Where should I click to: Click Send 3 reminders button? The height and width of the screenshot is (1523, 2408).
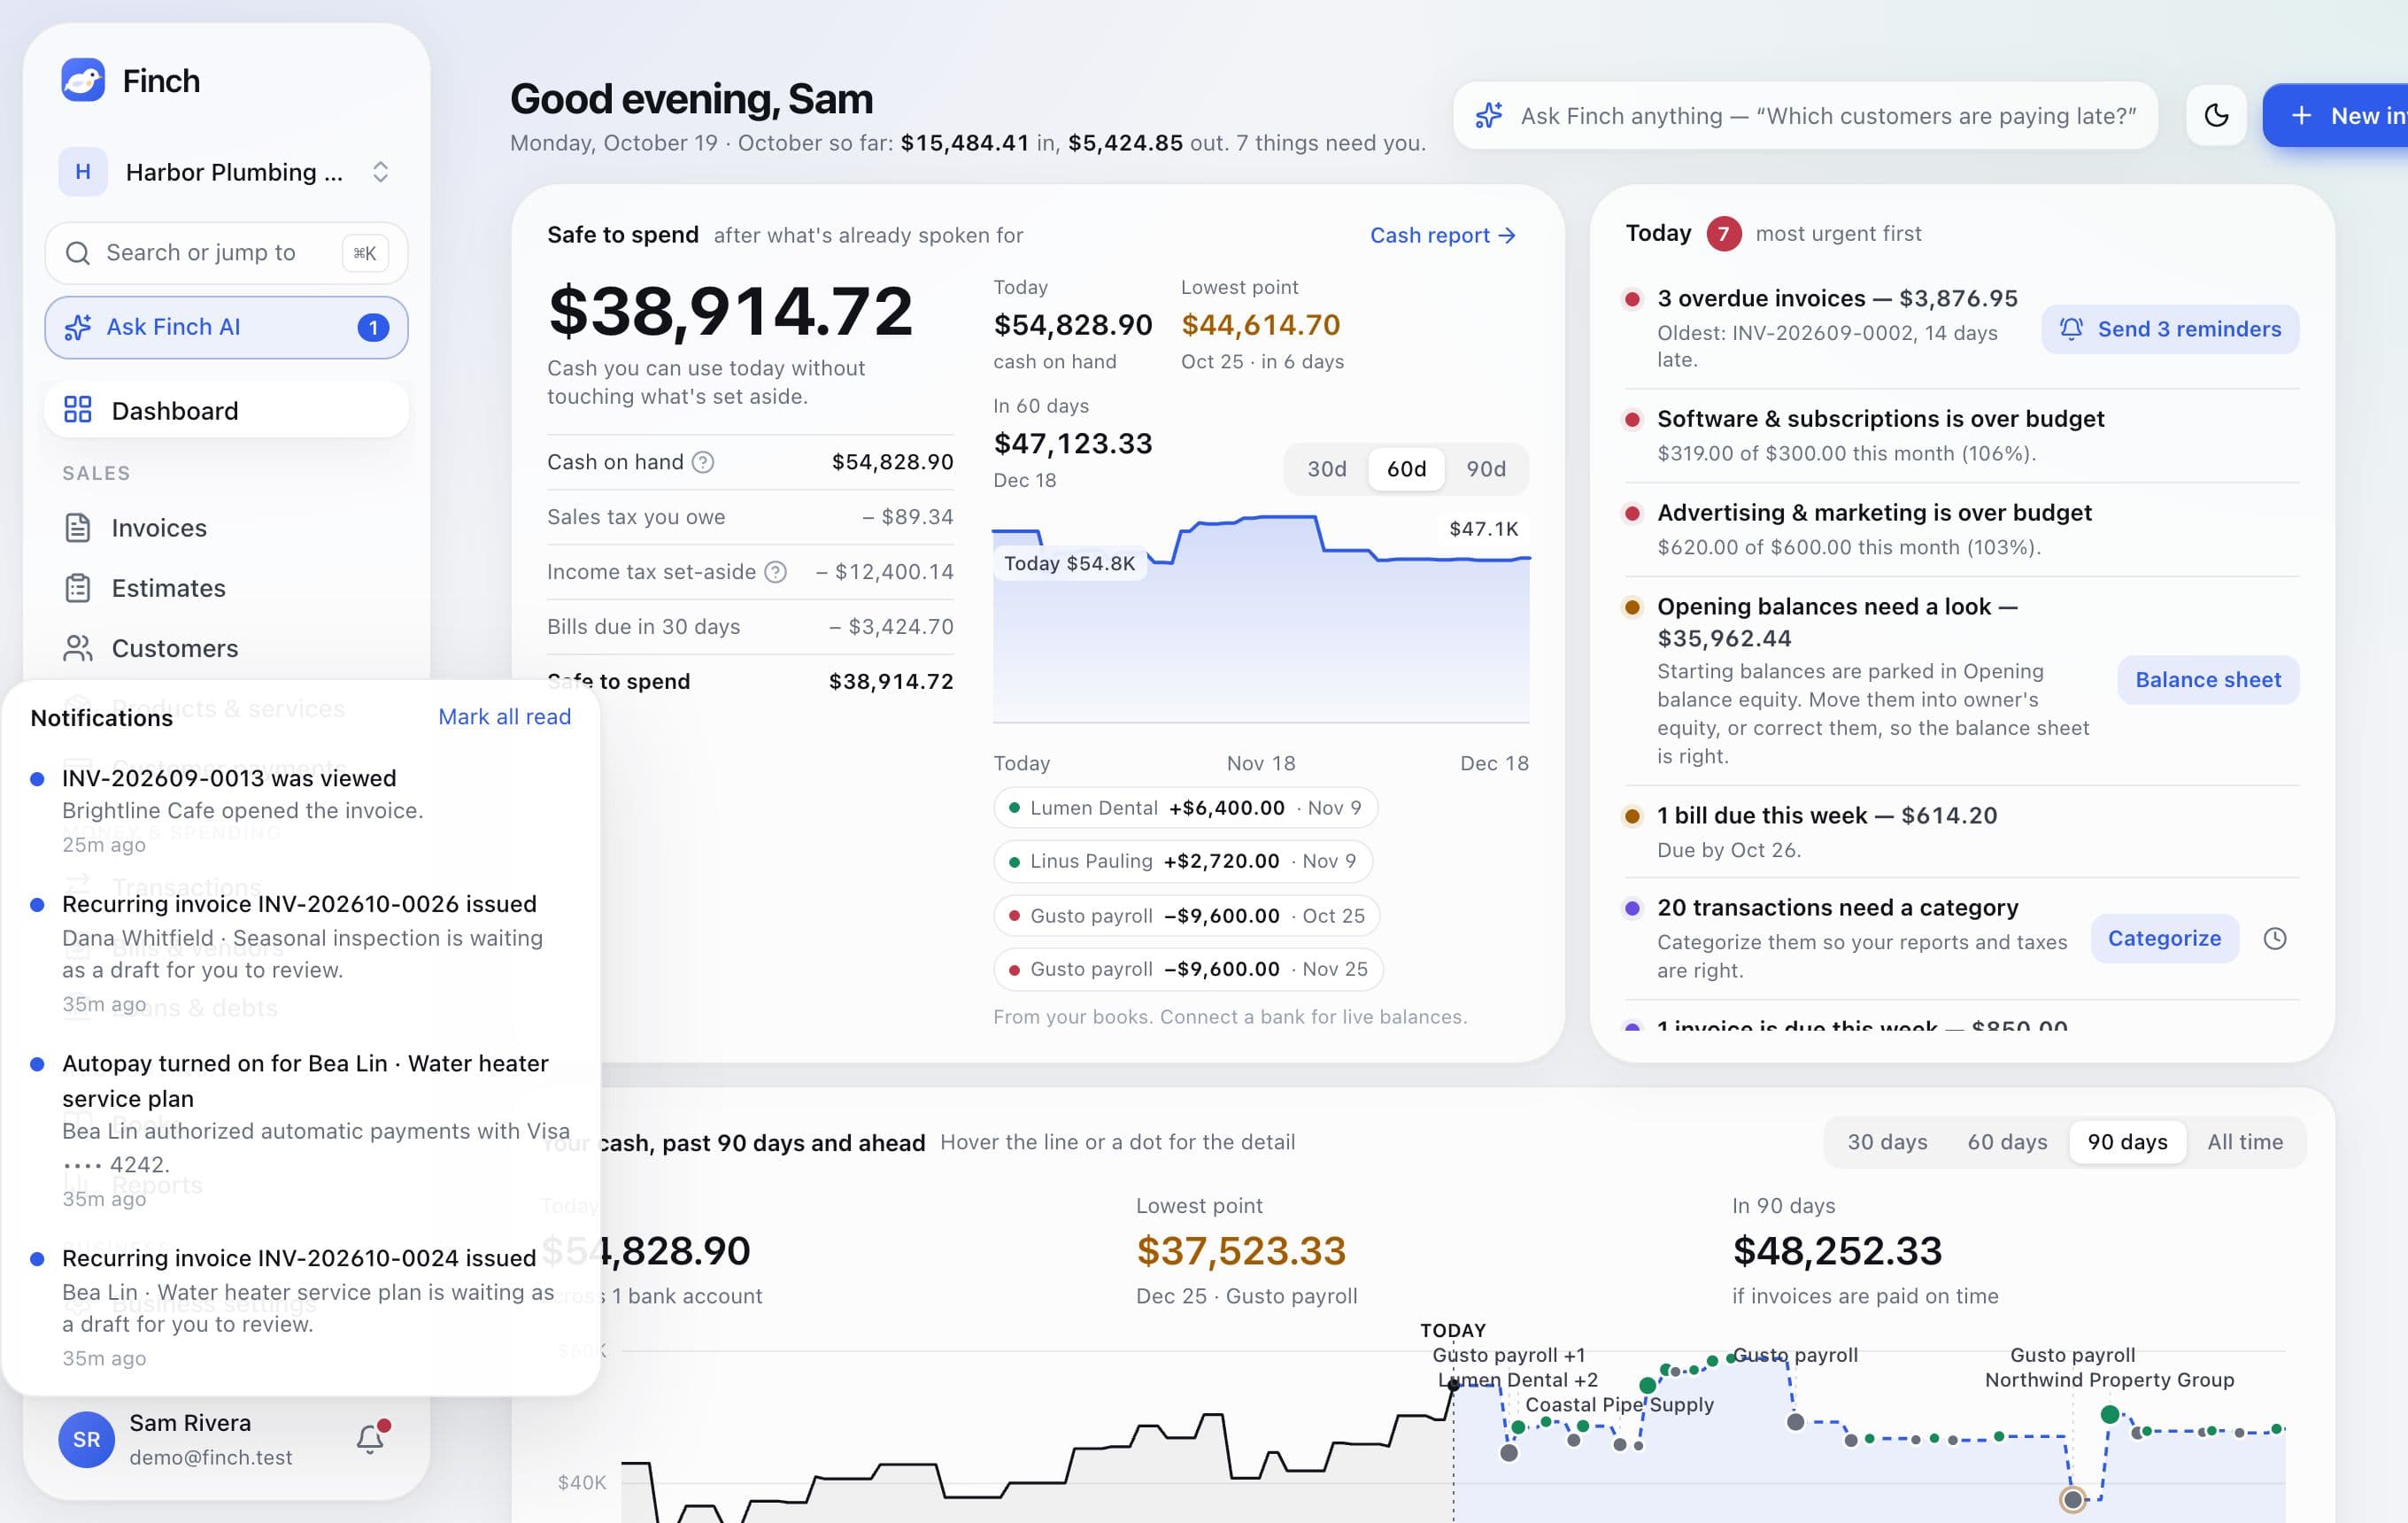[2170, 329]
